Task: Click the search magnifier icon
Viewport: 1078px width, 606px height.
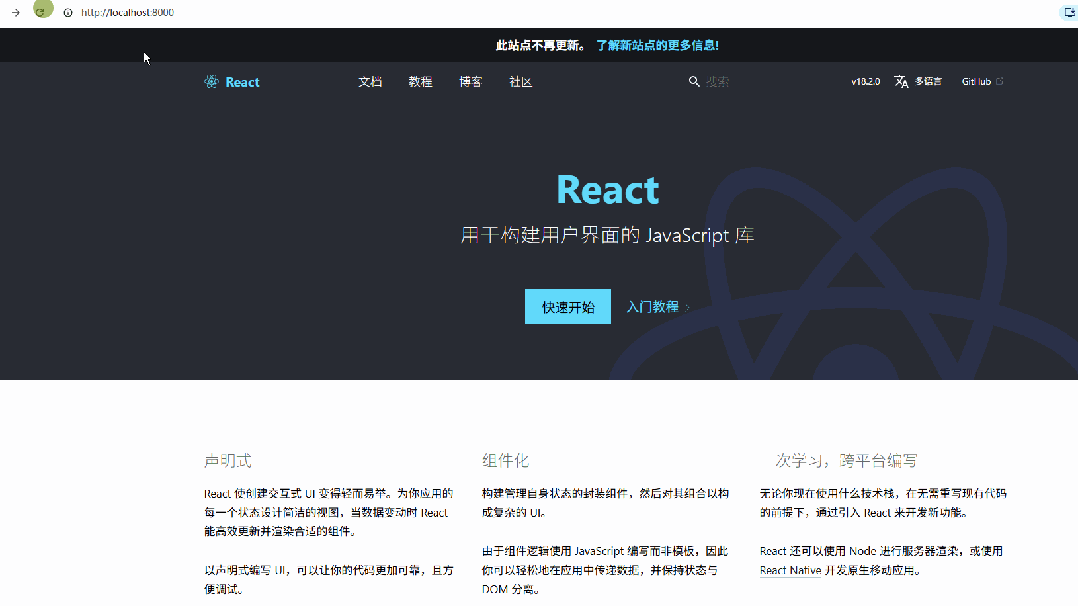Action: point(694,81)
